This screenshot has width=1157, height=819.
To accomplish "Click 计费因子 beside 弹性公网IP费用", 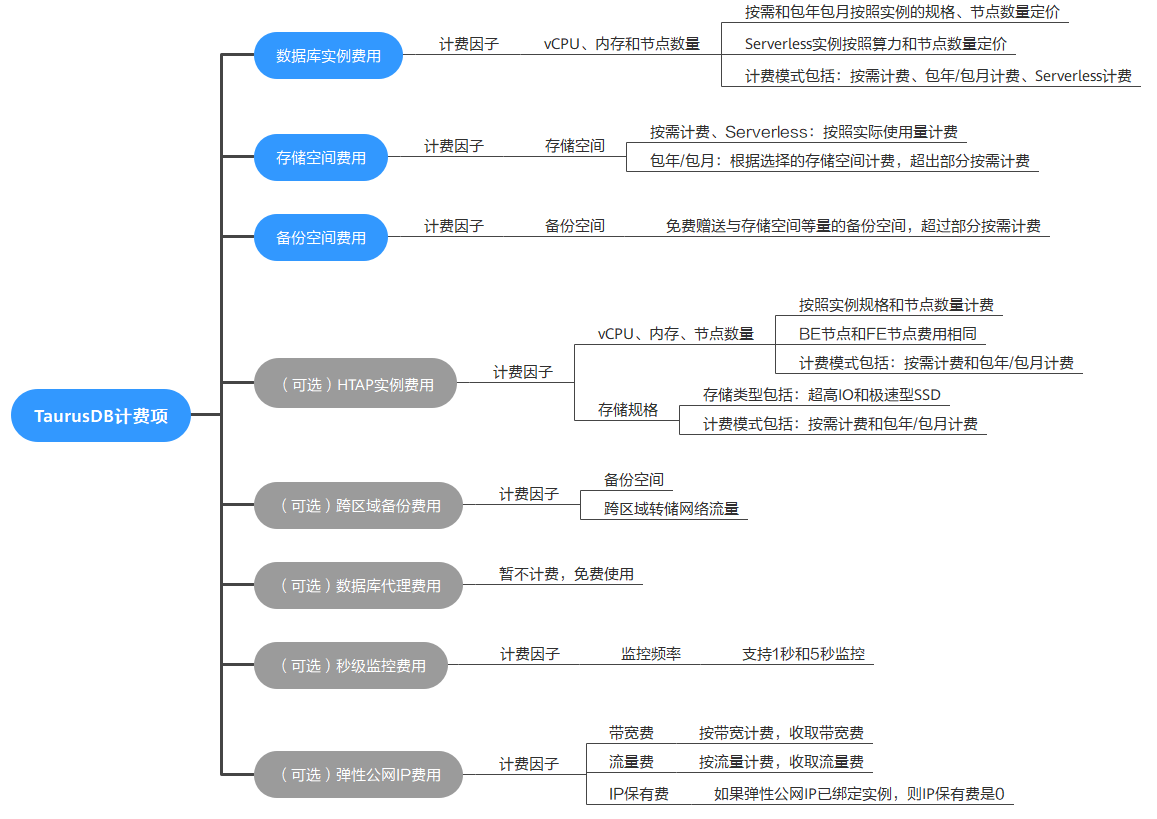I will coord(529,764).
